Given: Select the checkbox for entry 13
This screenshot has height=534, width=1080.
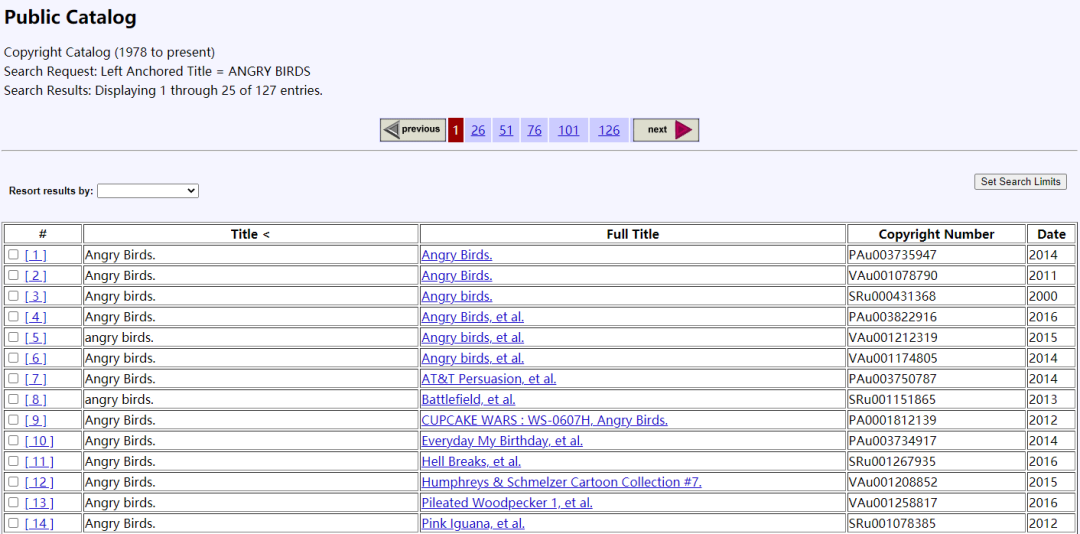Looking at the screenshot, I should [13, 503].
